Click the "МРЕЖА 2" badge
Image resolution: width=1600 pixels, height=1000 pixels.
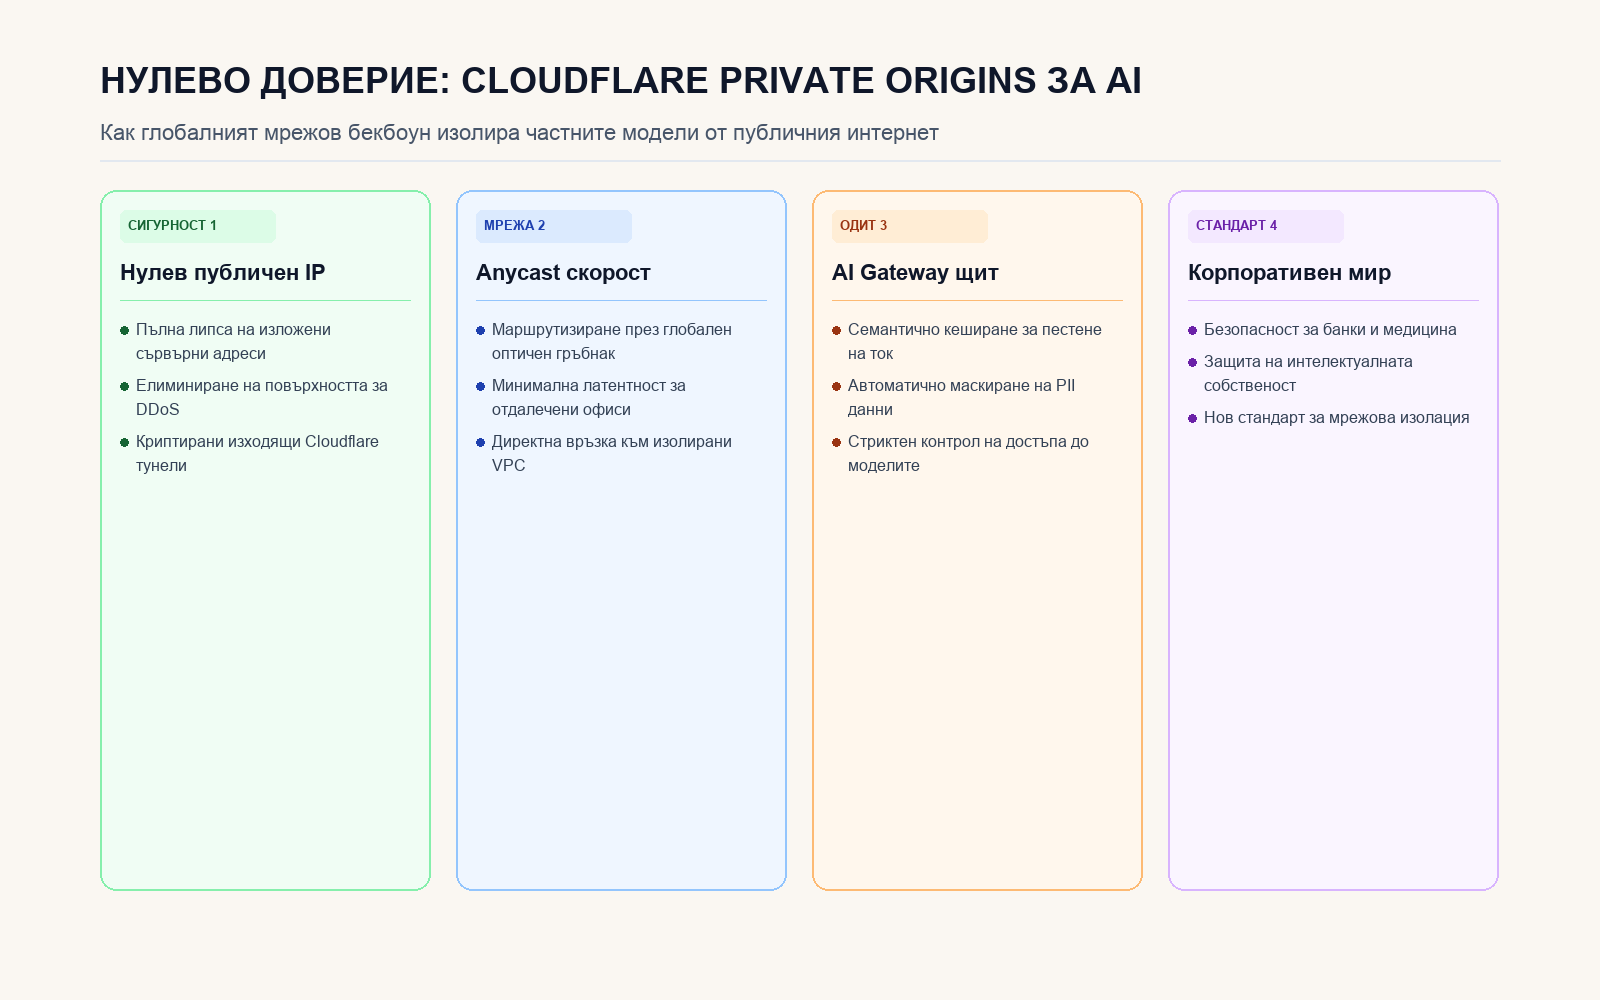click(x=554, y=226)
